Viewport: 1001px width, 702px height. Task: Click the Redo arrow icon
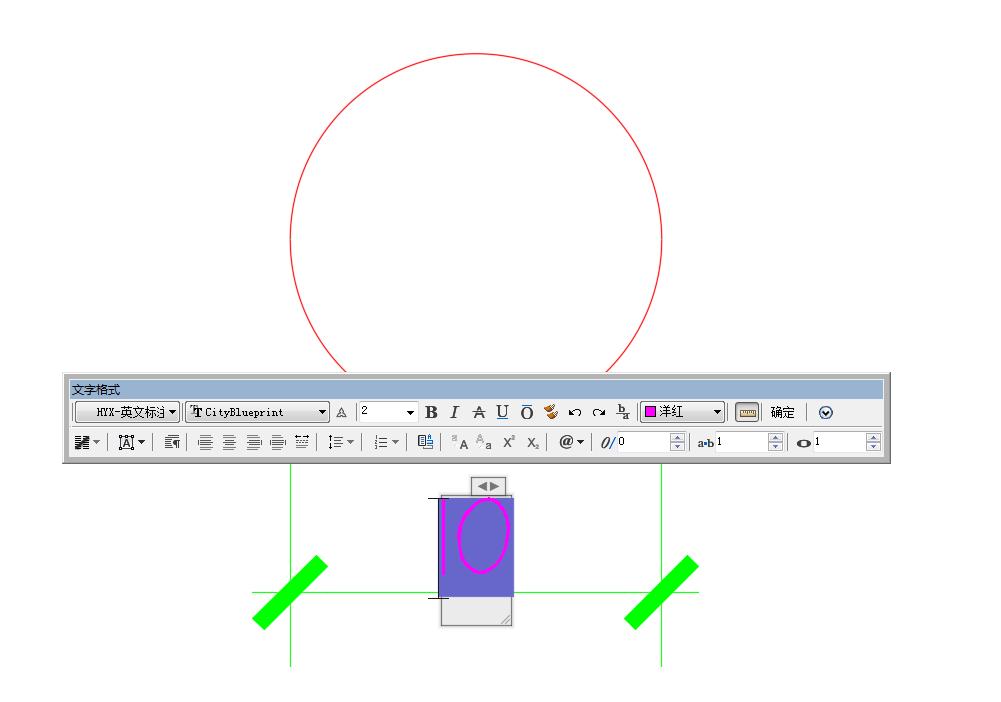click(599, 412)
